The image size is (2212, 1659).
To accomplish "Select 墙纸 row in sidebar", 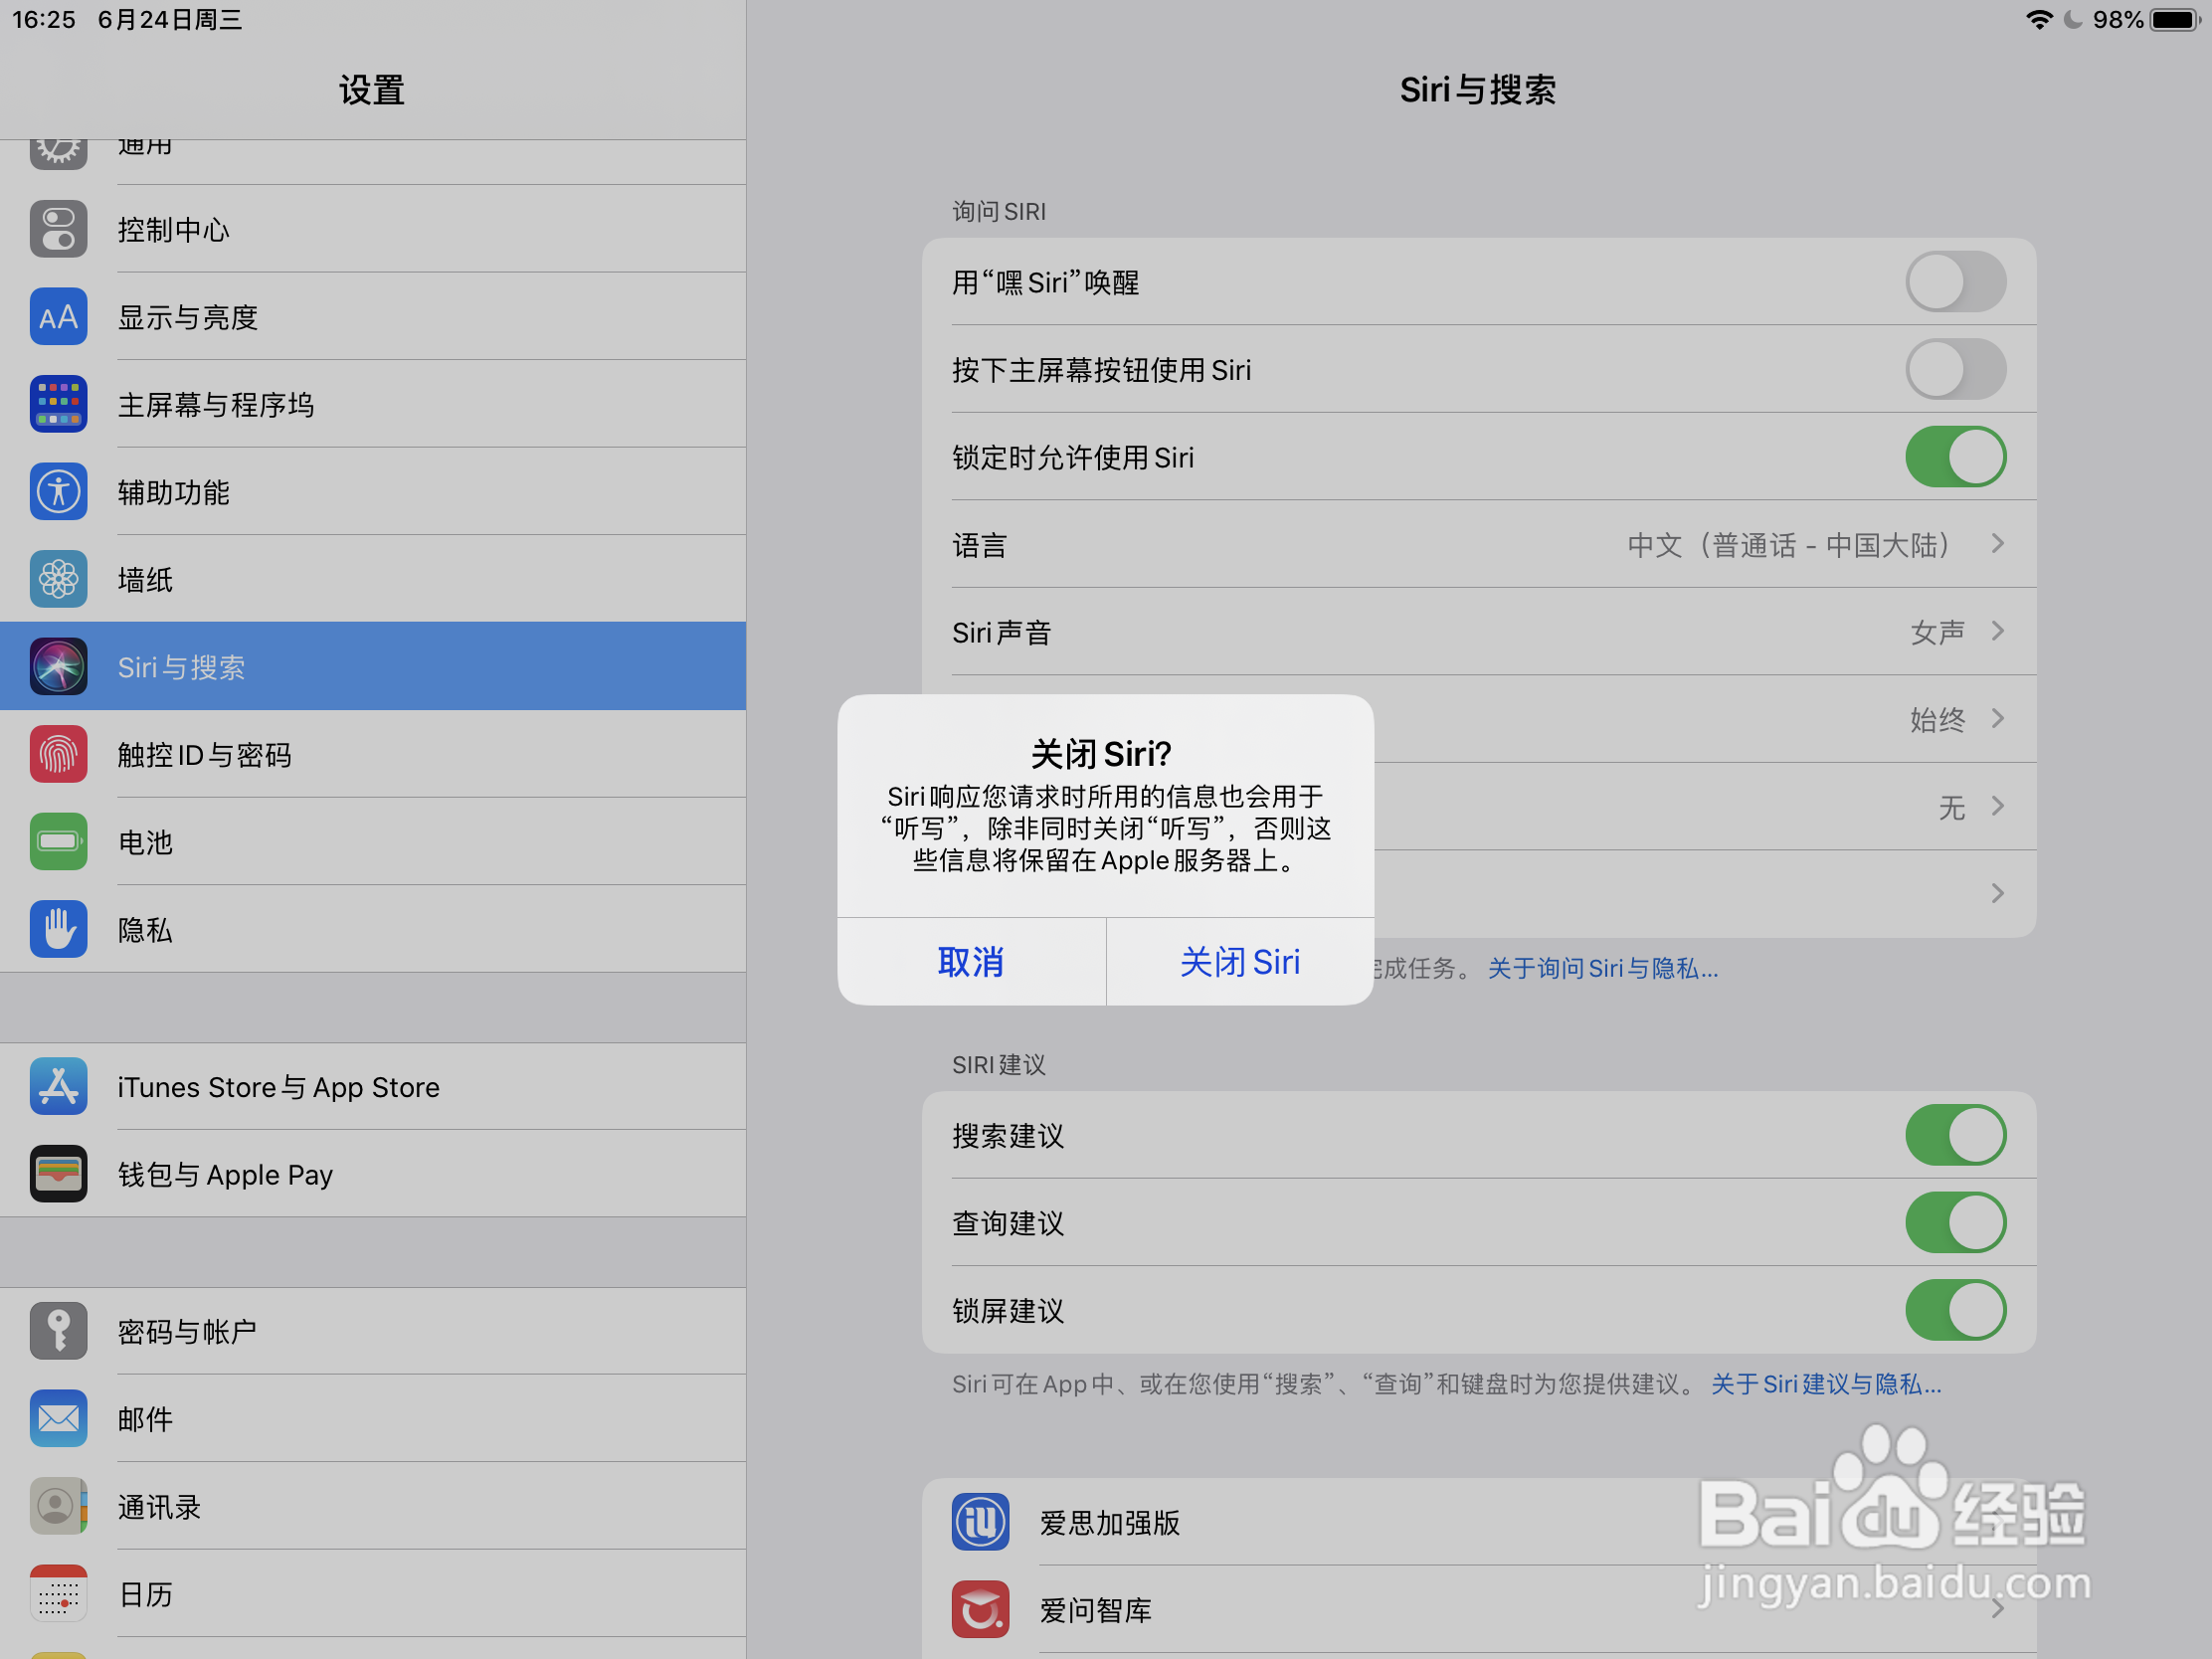I will pyautogui.click(x=373, y=579).
